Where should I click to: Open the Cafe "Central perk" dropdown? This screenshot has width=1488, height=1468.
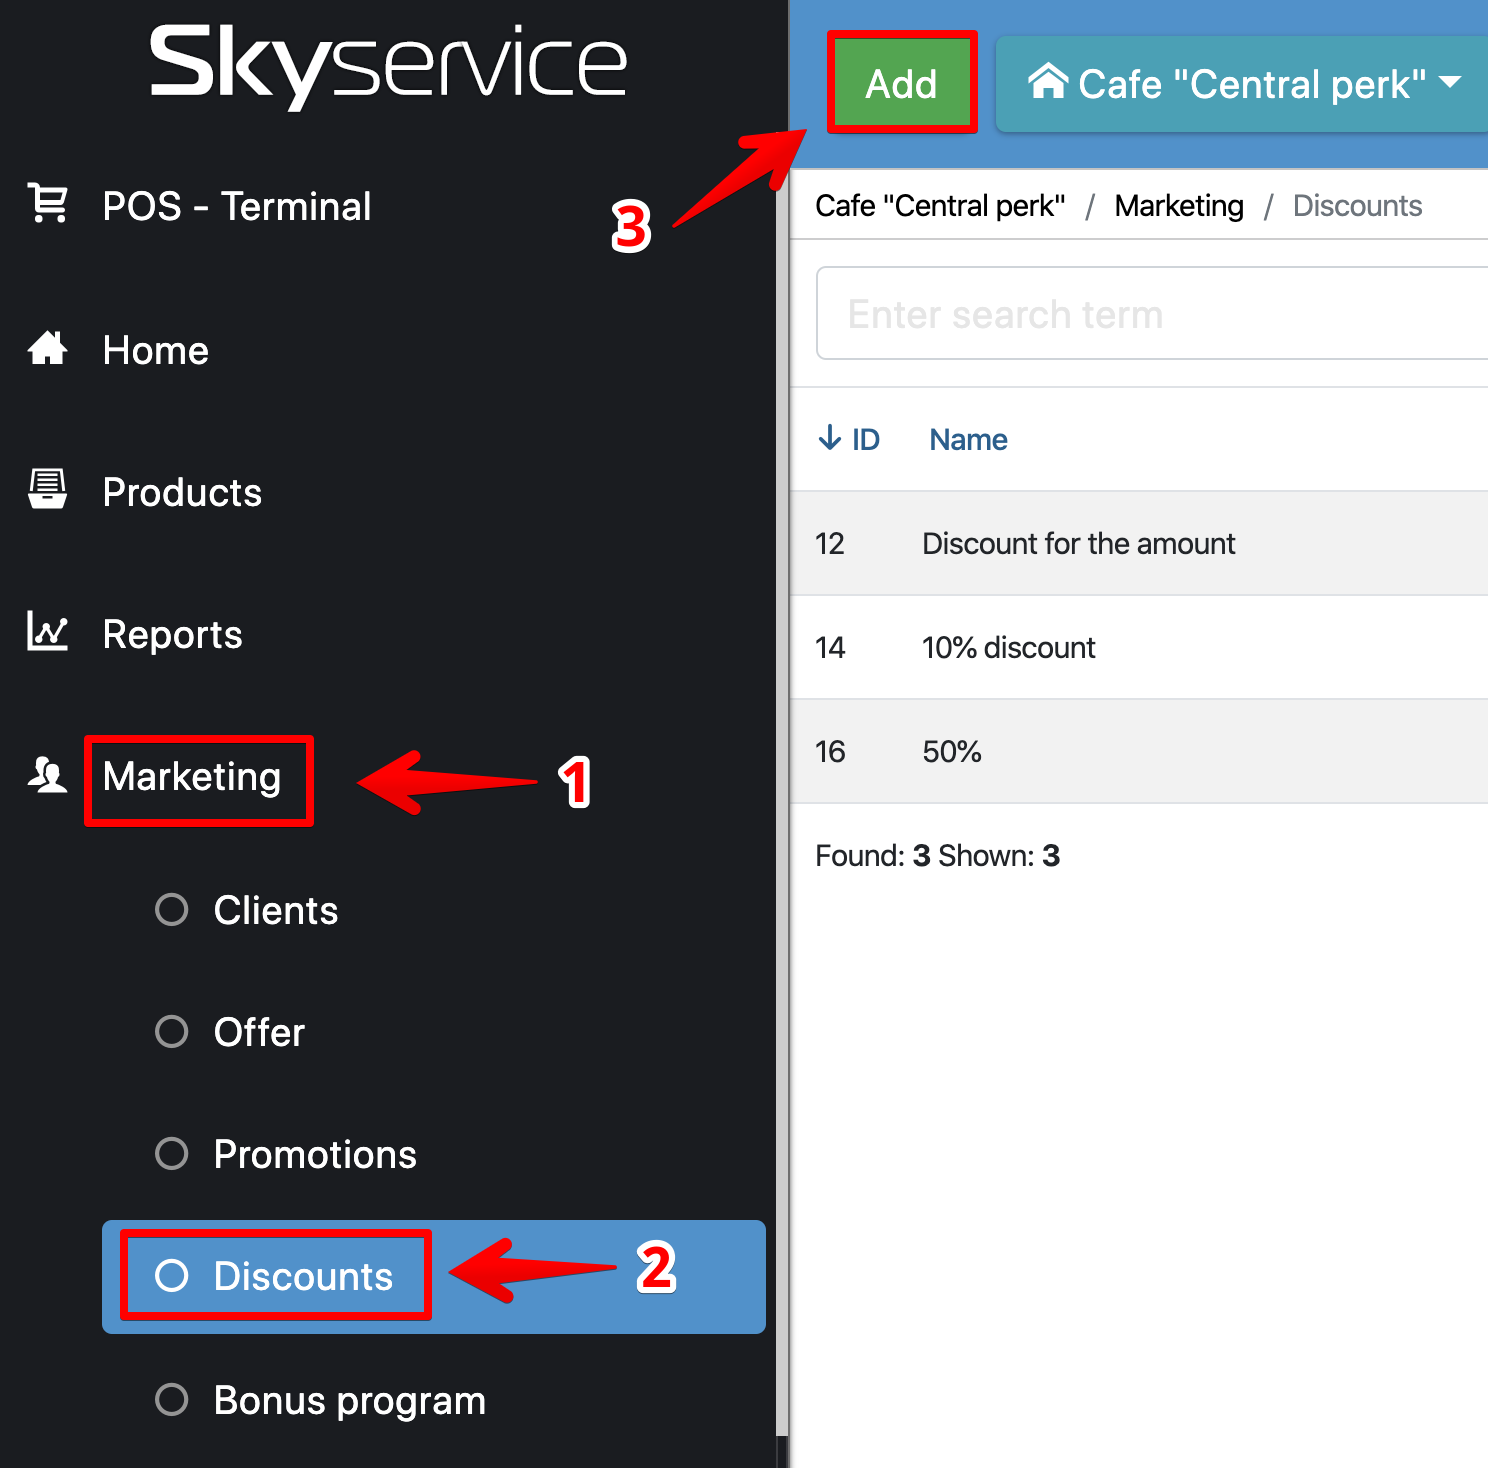click(1245, 84)
